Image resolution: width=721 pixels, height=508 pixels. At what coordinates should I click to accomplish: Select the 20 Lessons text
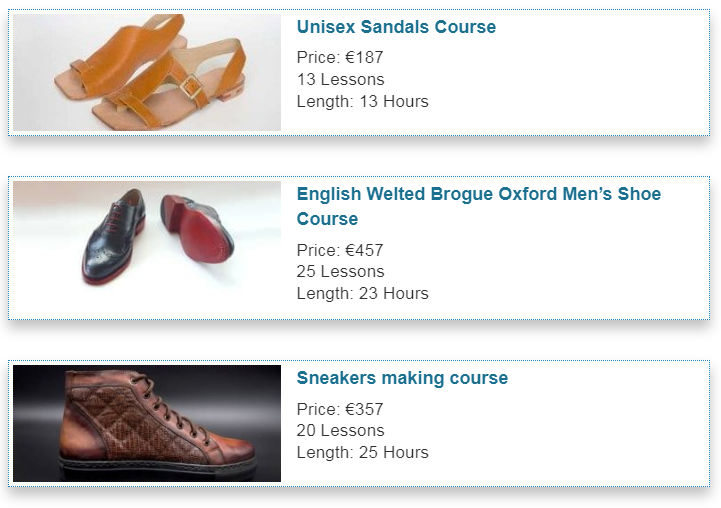tap(340, 430)
